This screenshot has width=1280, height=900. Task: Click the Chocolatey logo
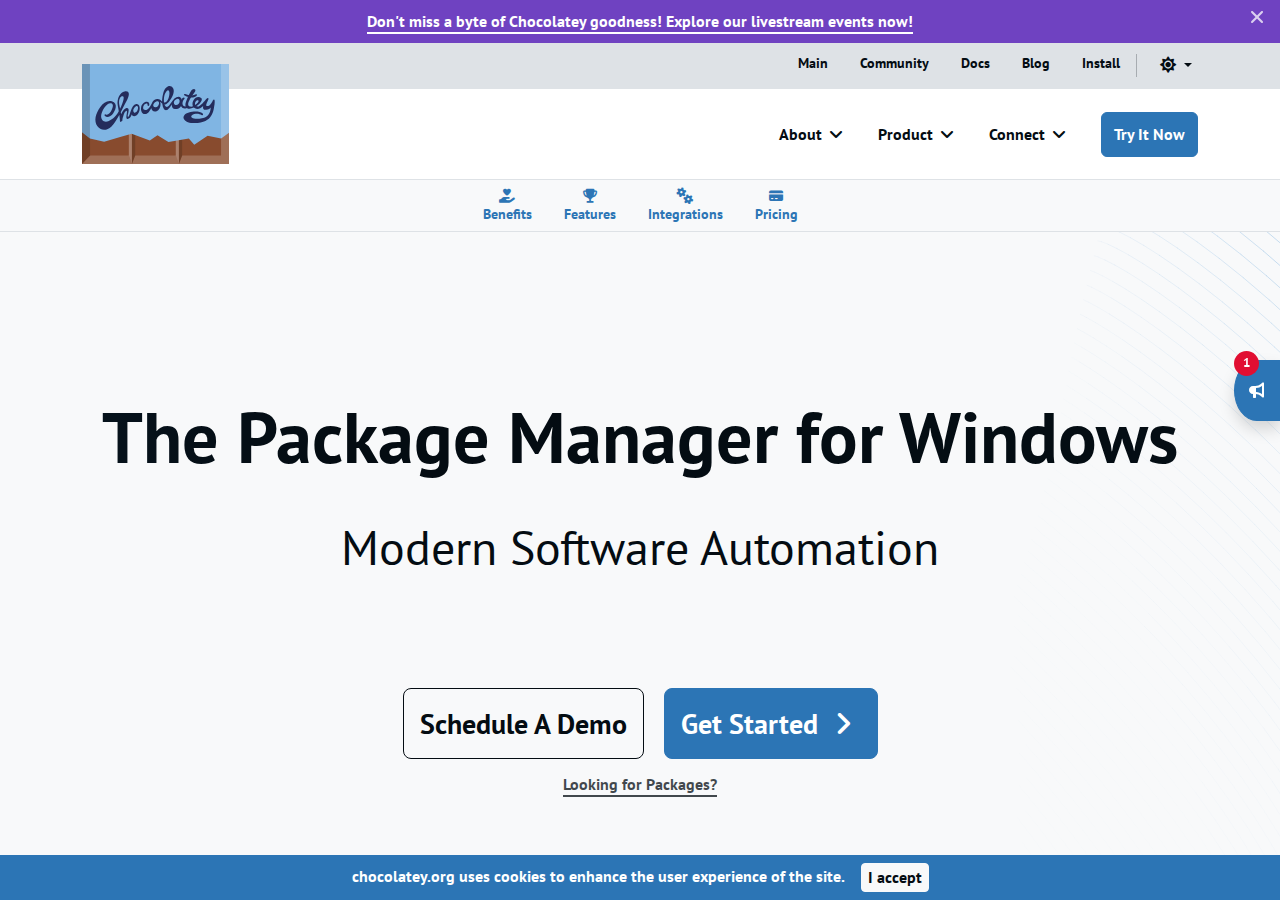[x=155, y=114]
